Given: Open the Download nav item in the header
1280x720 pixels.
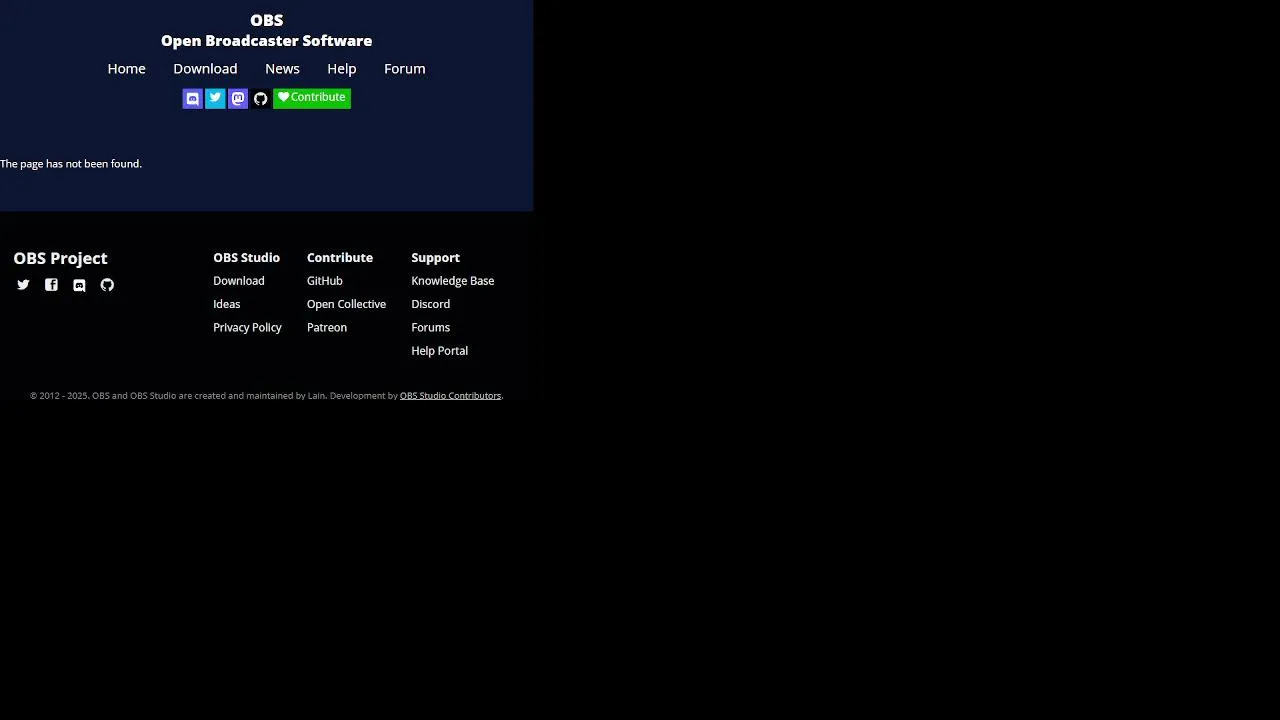Looking at the screenshot, I should click(205, 69).
